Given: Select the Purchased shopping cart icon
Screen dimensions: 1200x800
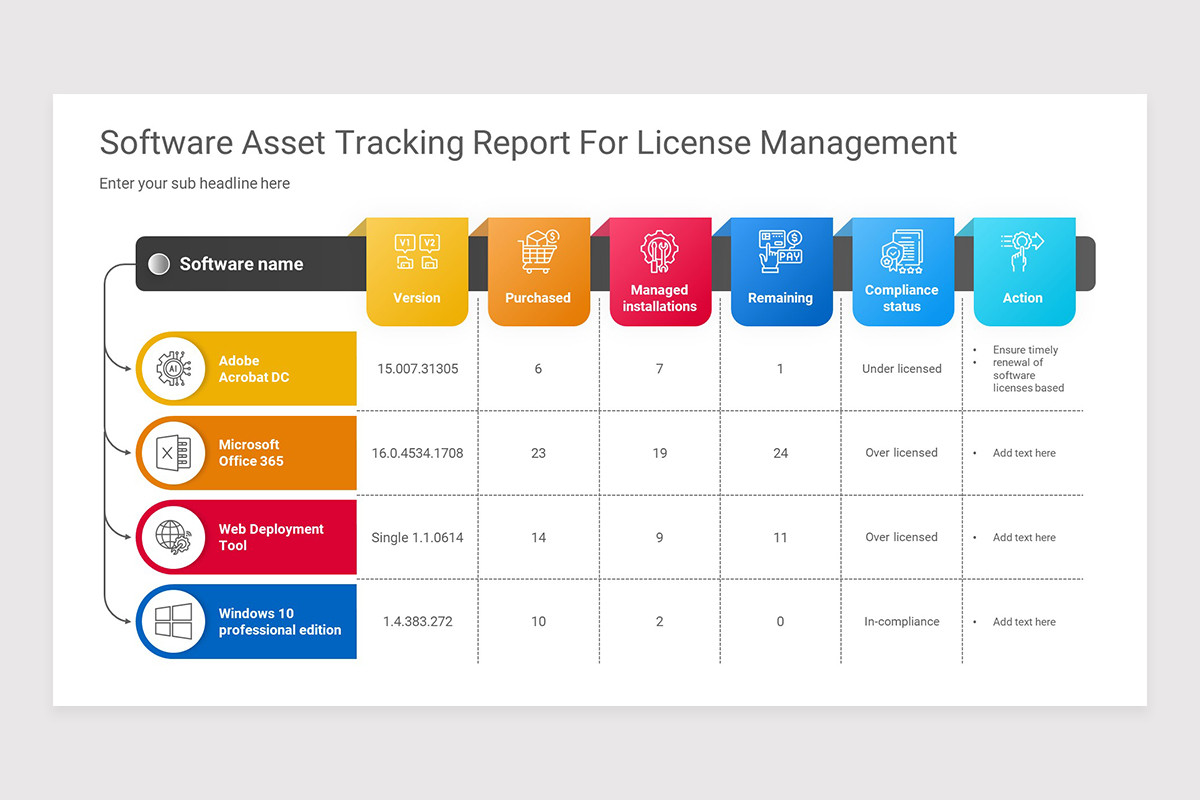Looking at the screenshot, I should 538,251.
